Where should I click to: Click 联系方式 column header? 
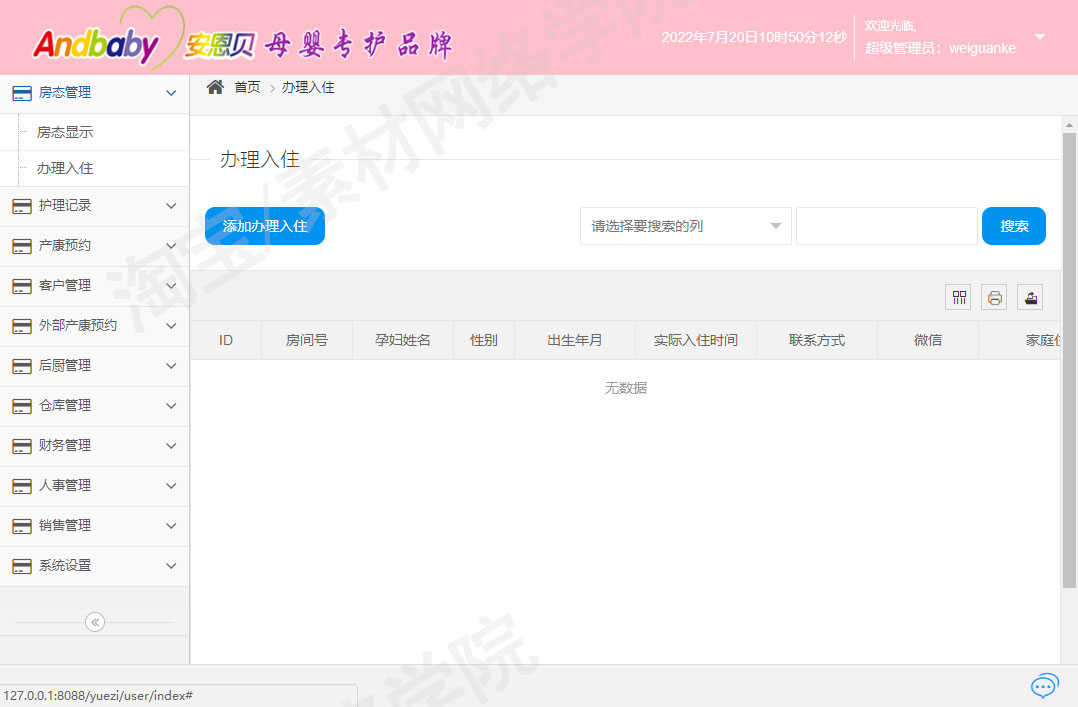coord(817,340)
